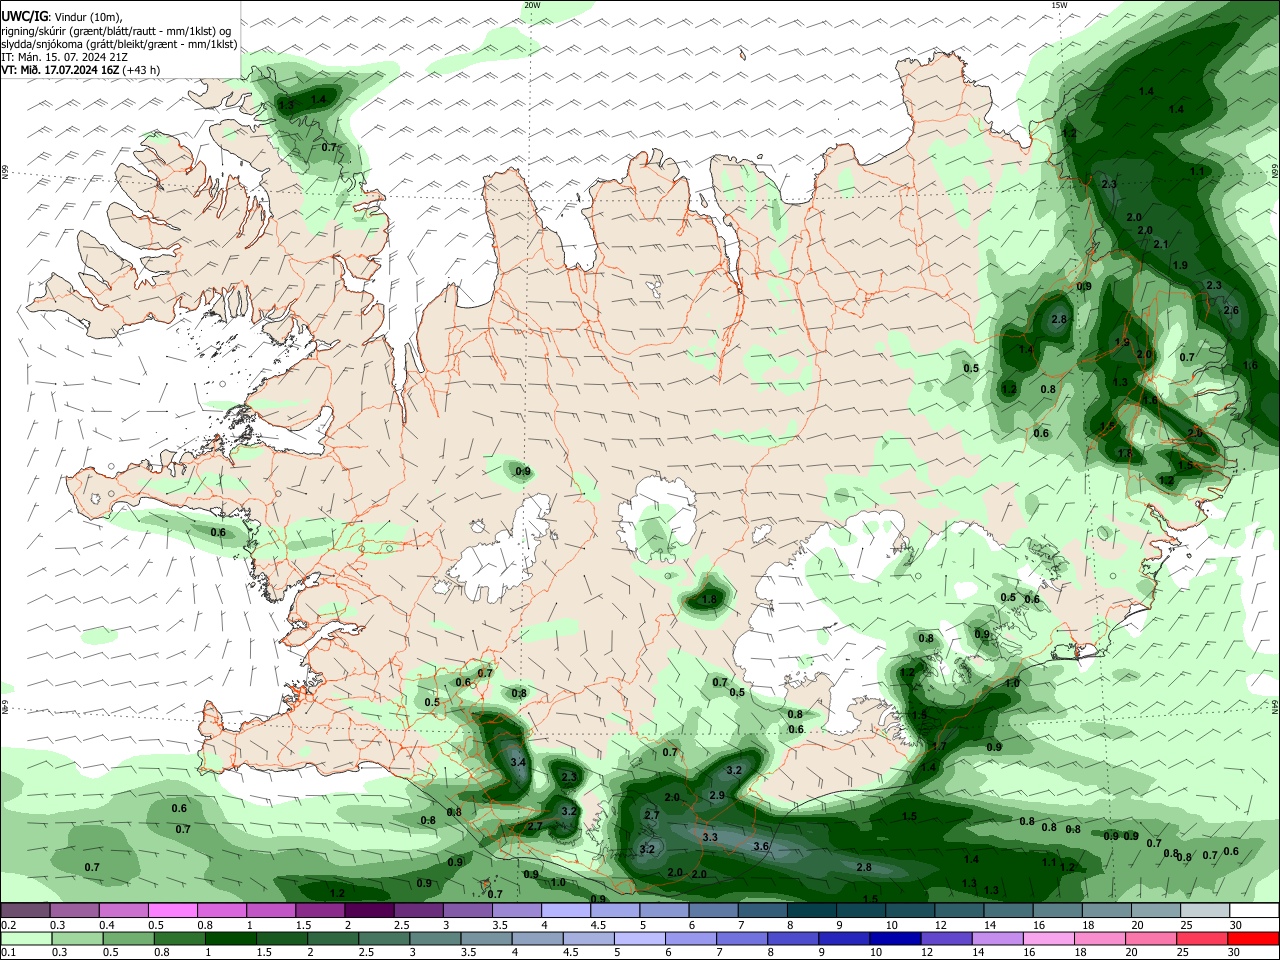
Task: Click the '15W' longitude label at top
Action: 1059,5
